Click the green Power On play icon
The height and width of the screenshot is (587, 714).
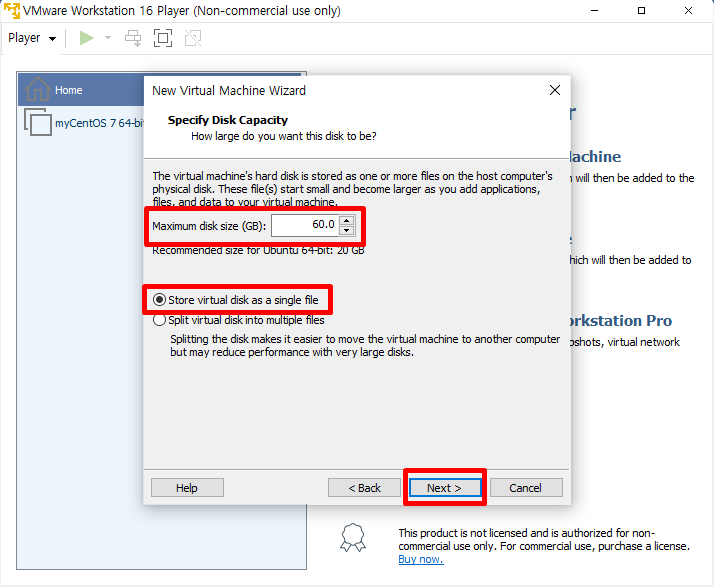click(x=86, y=38)
